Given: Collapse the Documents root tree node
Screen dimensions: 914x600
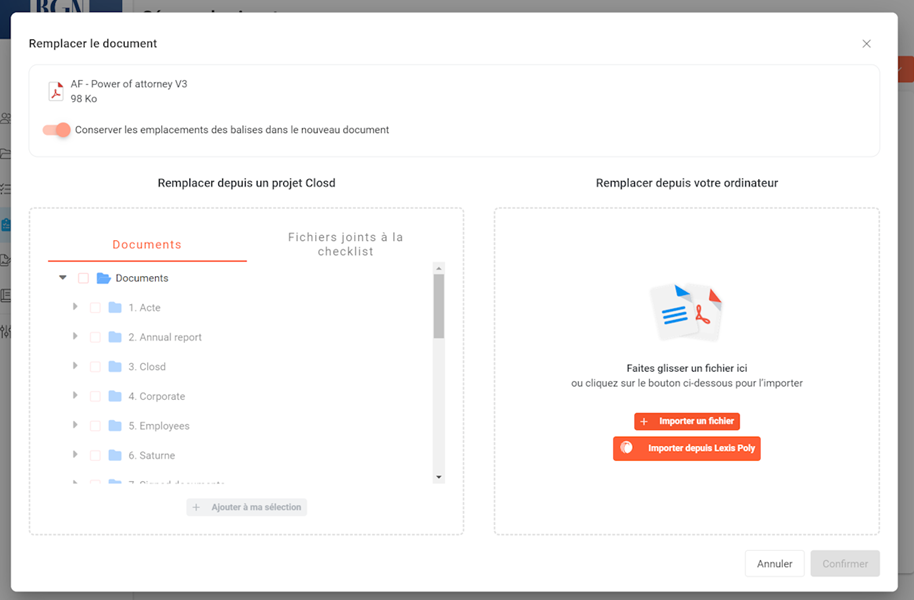Looking at the screenshot, I should 63,278.
